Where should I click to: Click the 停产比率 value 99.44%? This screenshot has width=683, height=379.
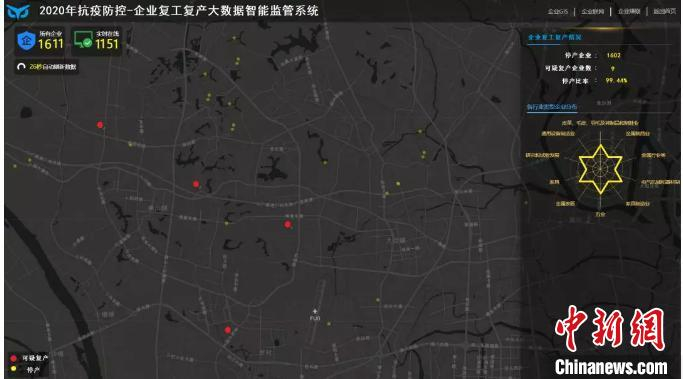point(616,81)
